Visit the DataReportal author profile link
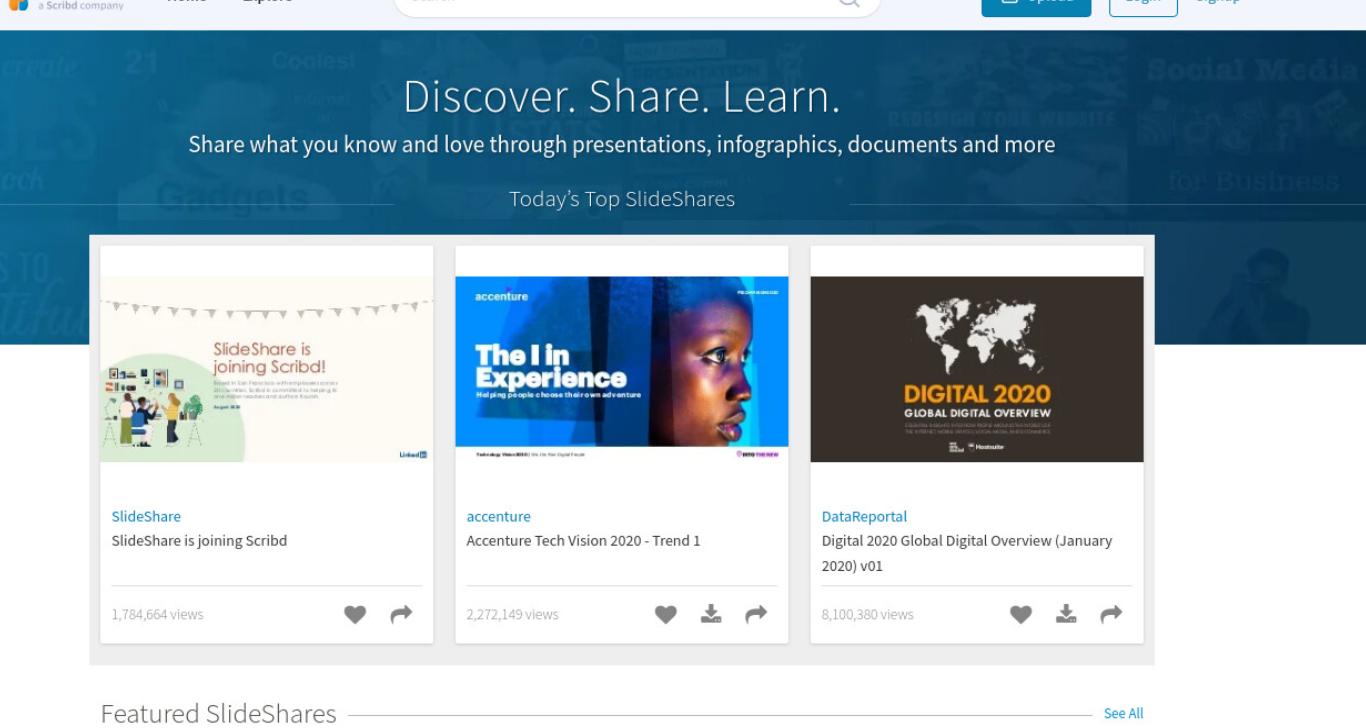The image size is (1366, 728). [864, 516]
